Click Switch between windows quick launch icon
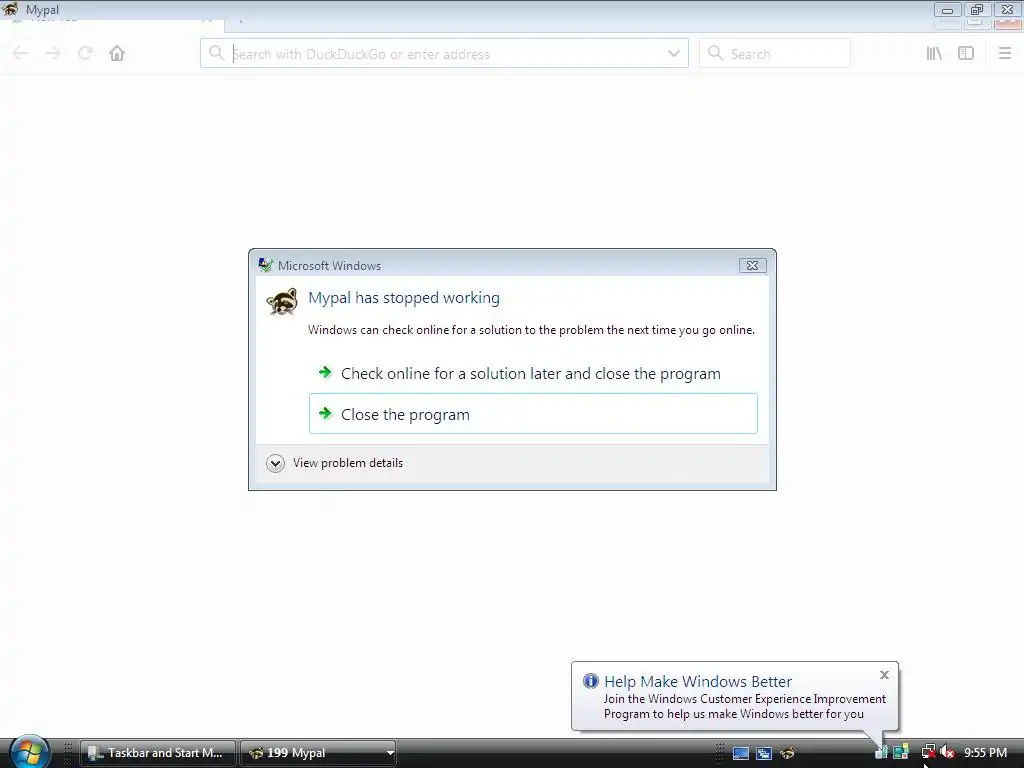 pyautogui.click(x=763, y=753)
